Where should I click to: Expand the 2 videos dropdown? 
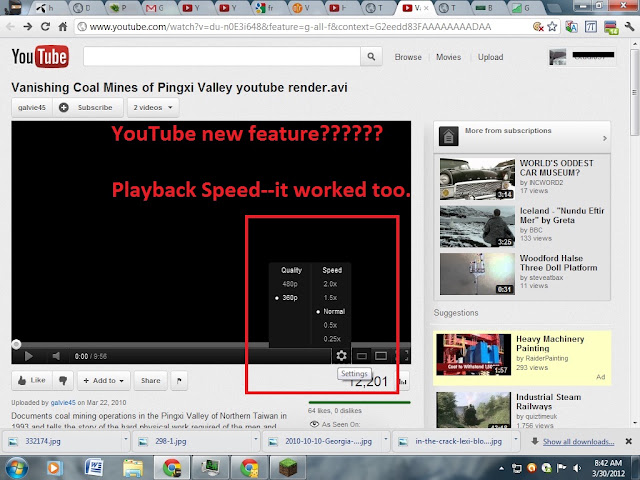click(153, 107)
